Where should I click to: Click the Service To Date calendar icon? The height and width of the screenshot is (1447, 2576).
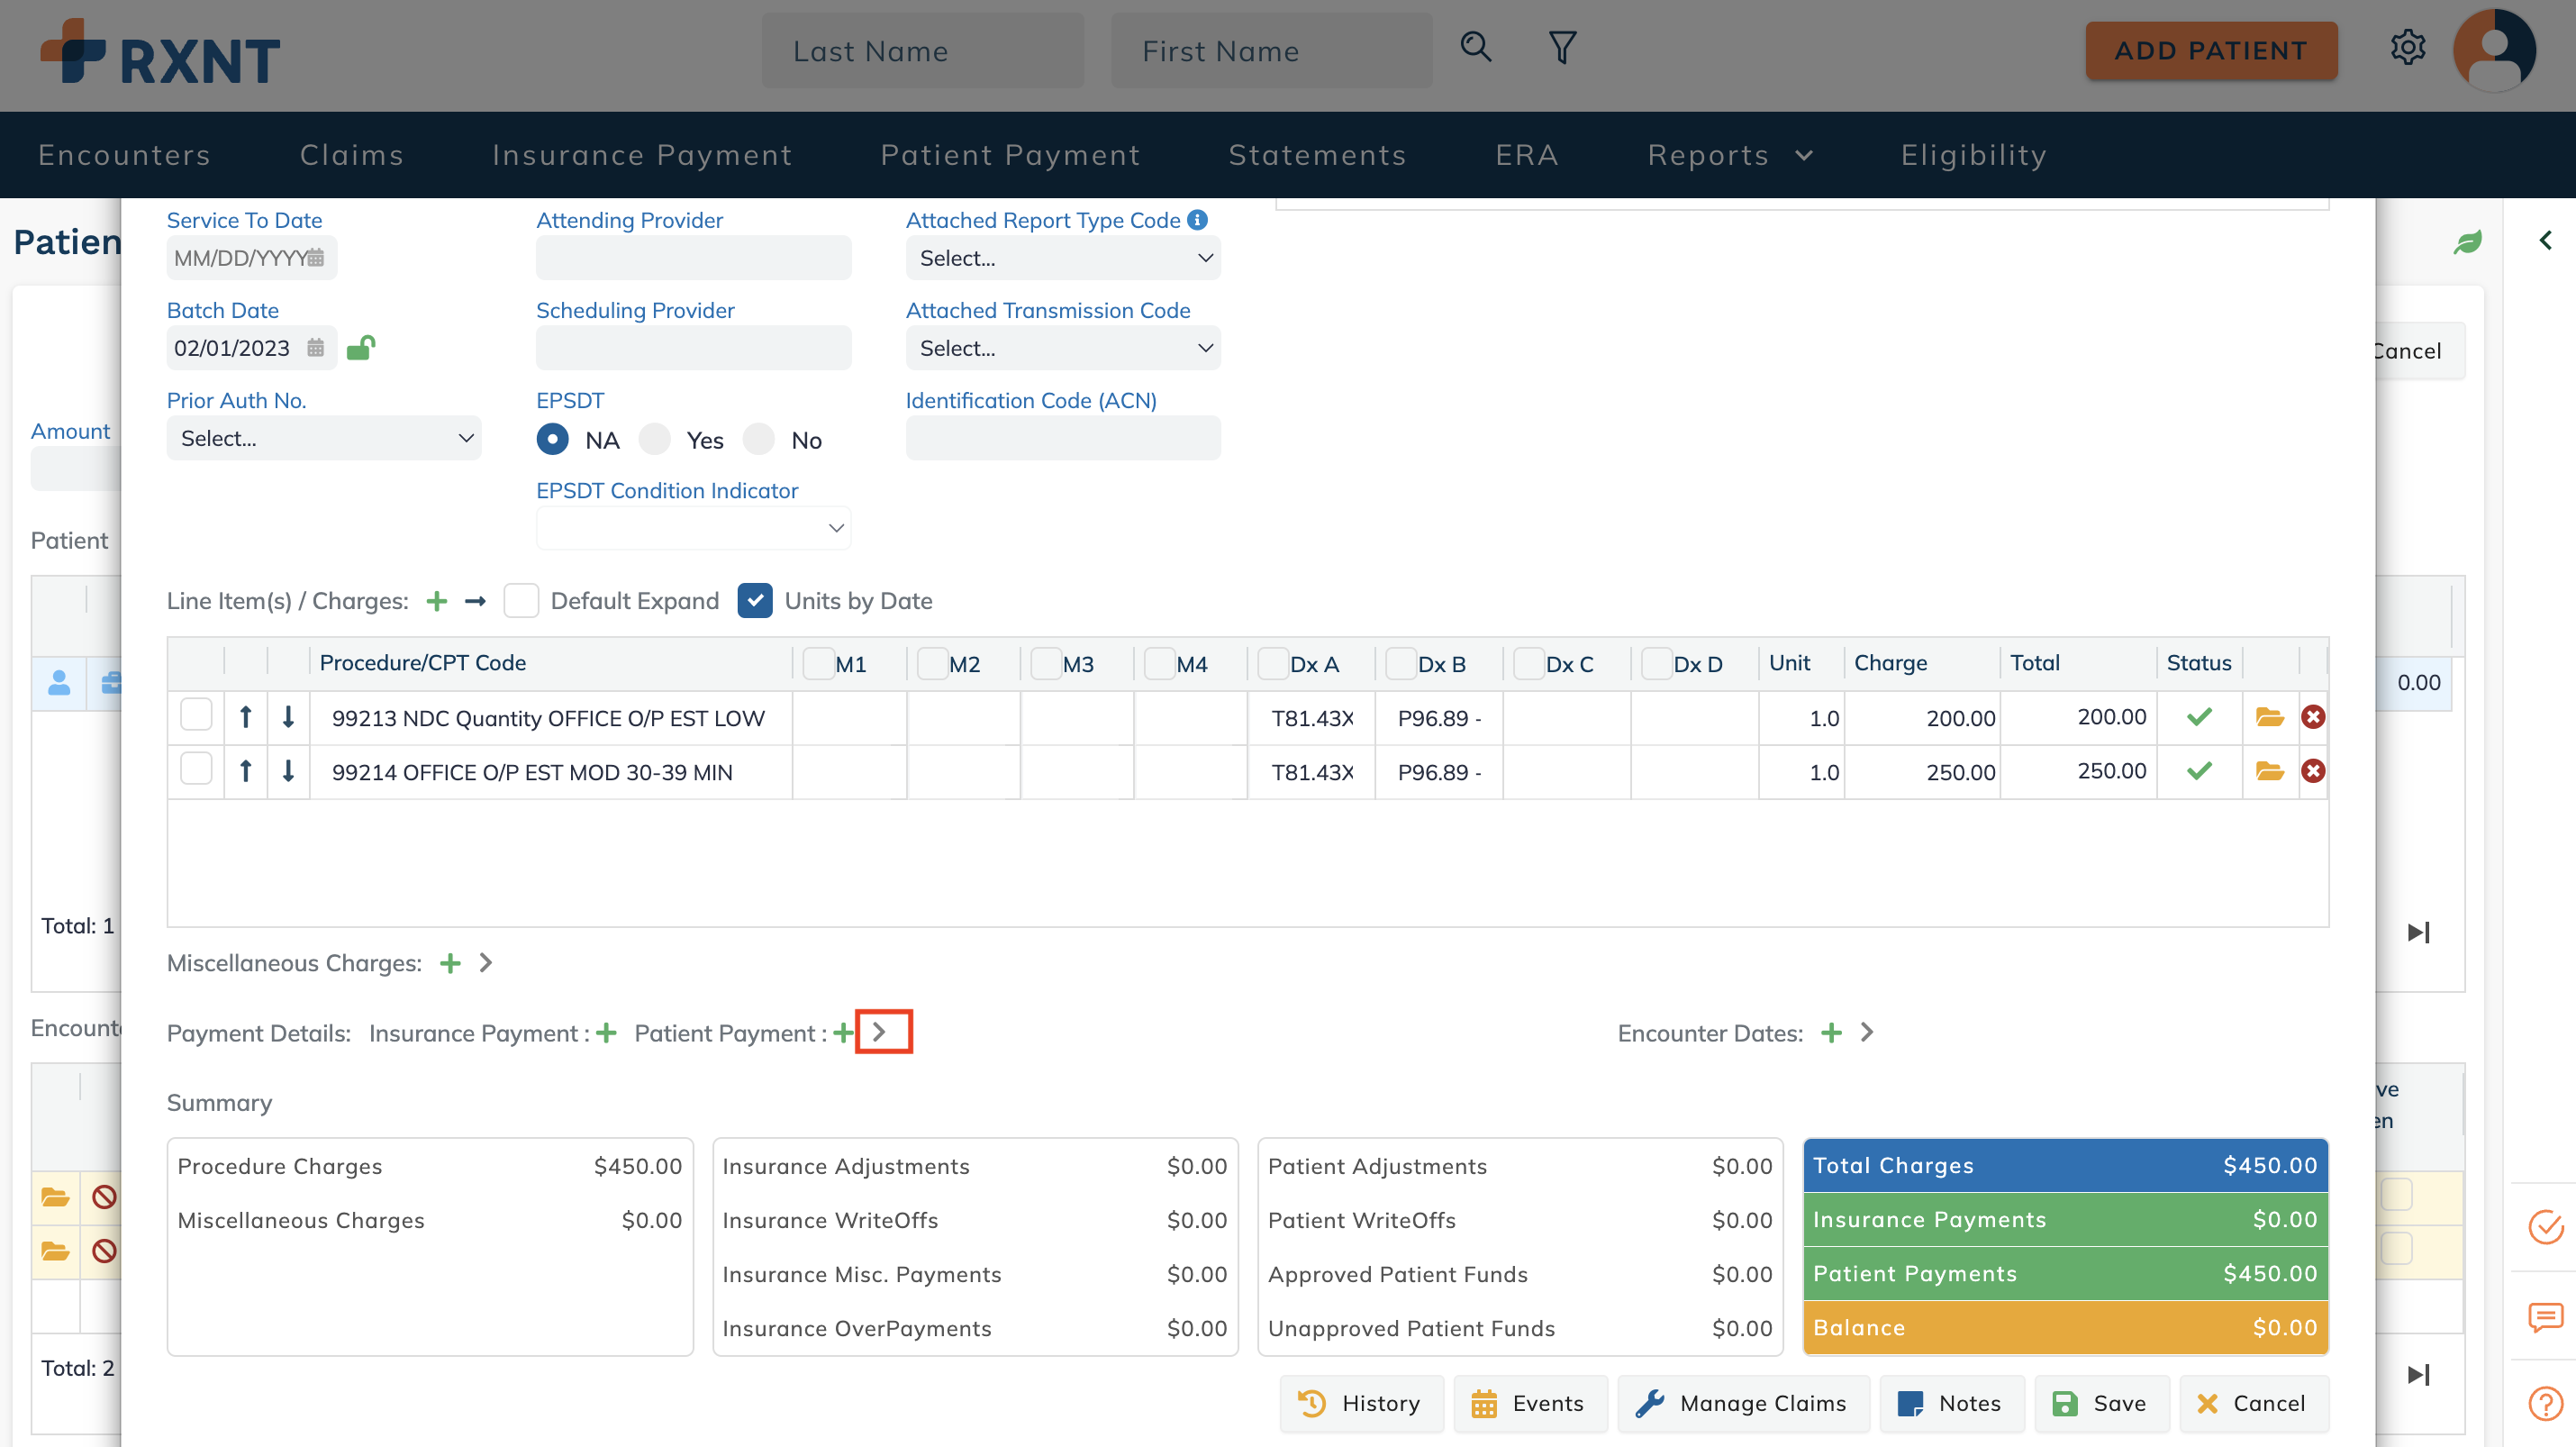[315, 258]
